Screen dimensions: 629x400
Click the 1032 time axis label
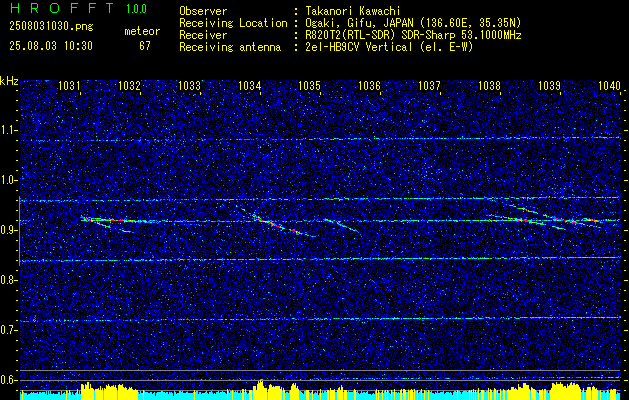pos(130,85)
